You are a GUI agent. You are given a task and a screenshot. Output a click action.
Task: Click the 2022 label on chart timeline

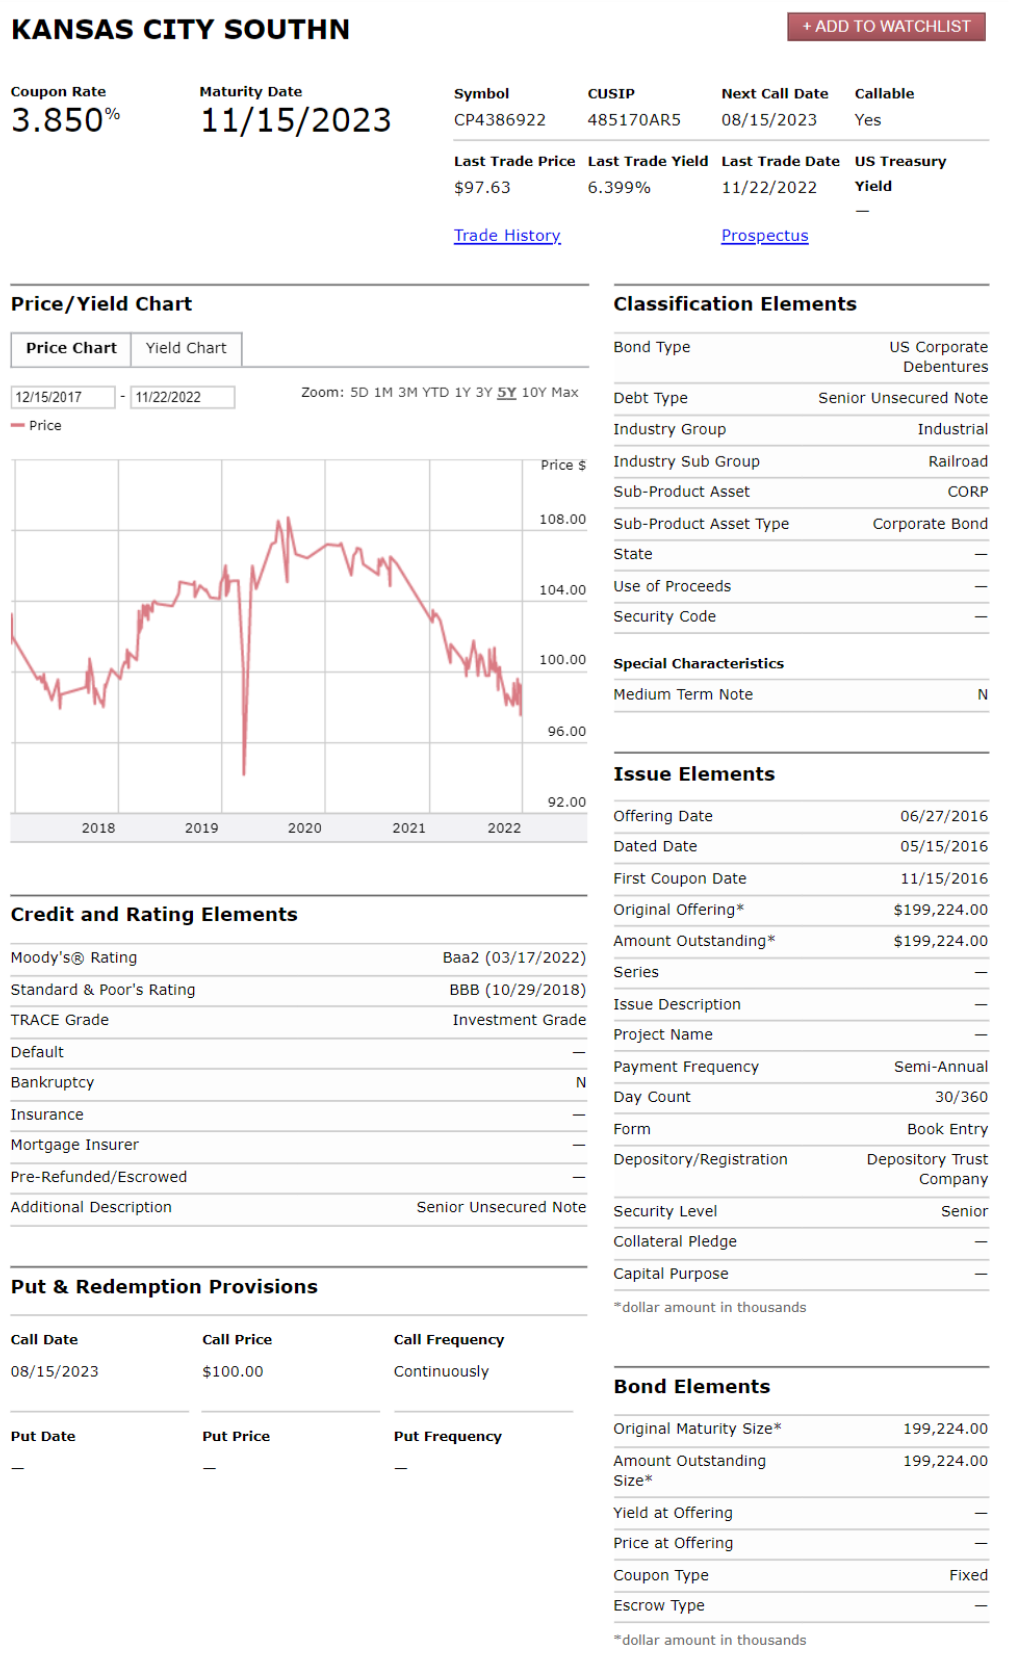tap(504, 828)
